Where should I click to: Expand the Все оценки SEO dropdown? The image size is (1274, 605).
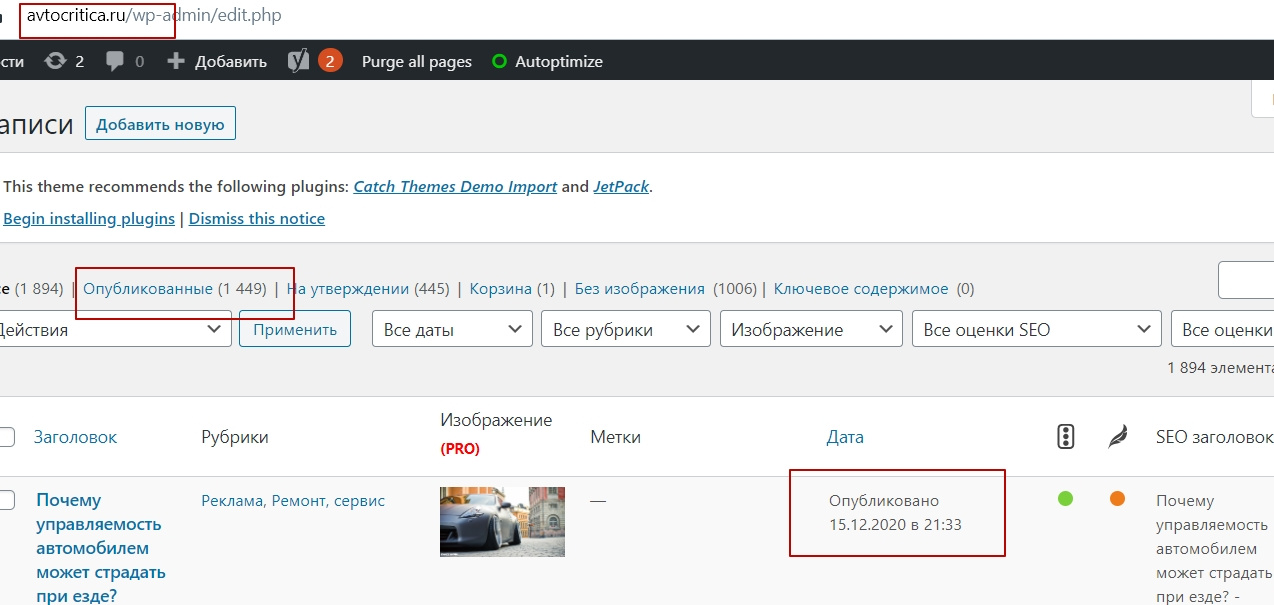tap(1035, 329)
